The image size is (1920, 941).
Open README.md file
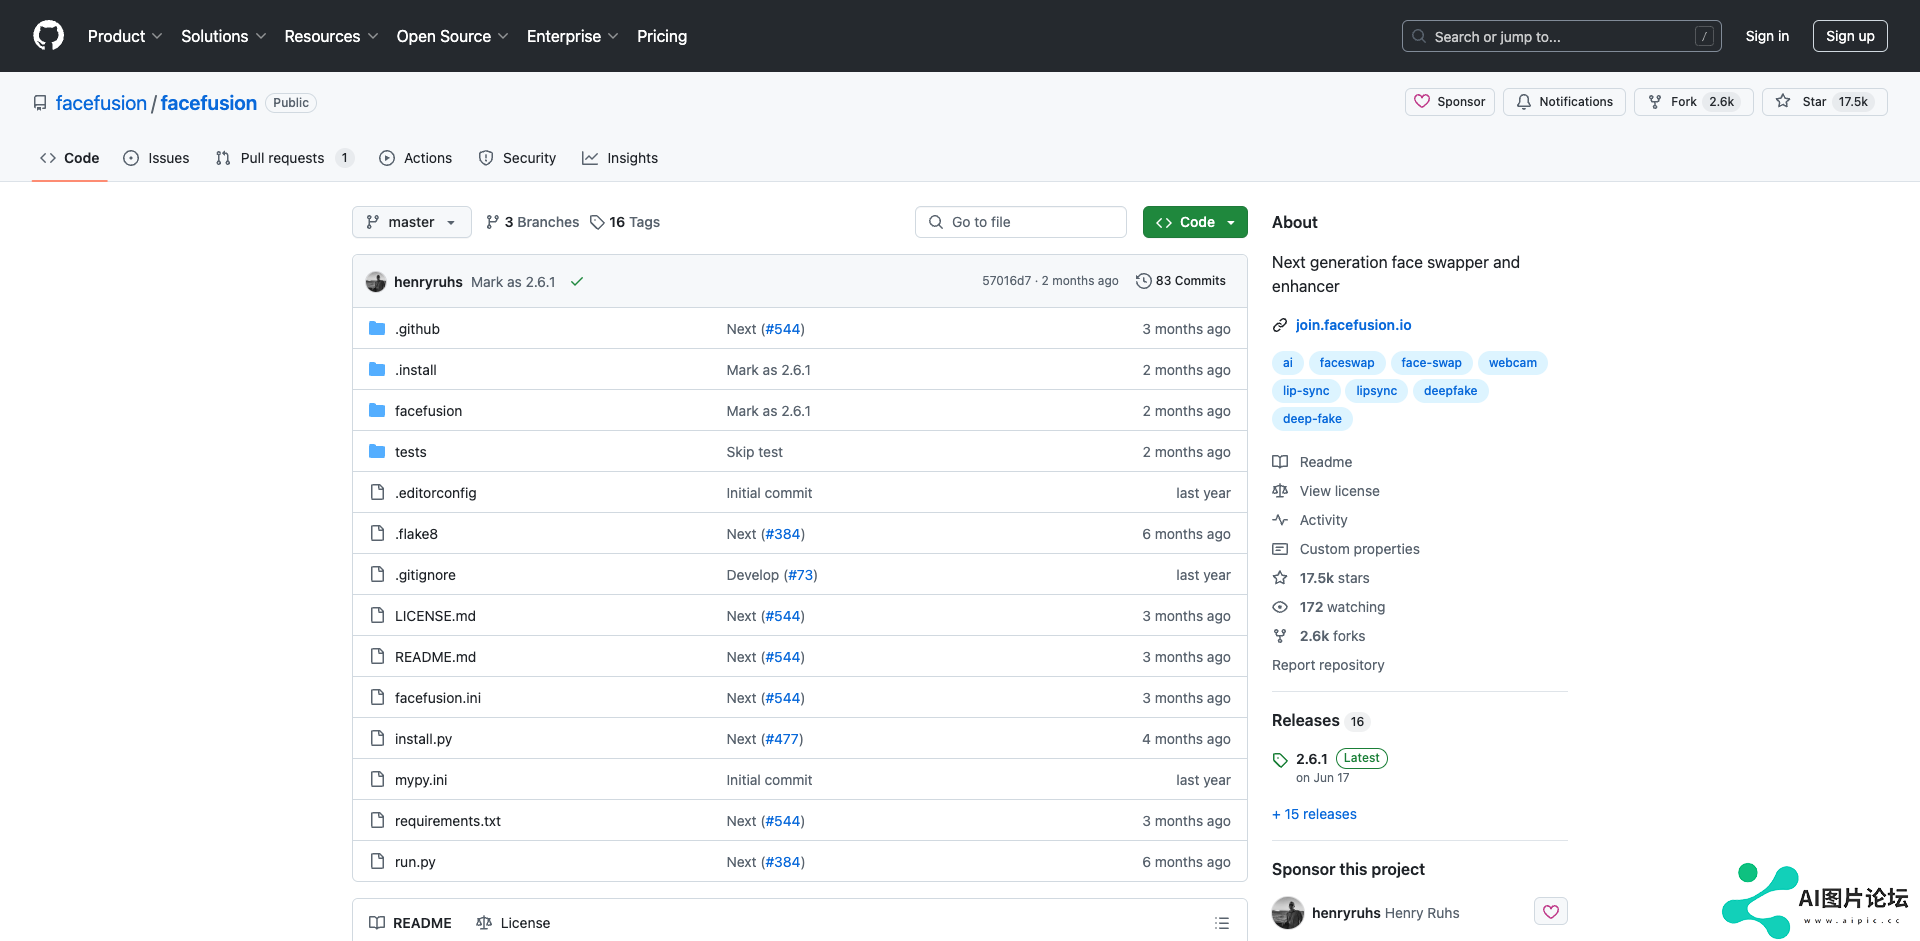435,657
